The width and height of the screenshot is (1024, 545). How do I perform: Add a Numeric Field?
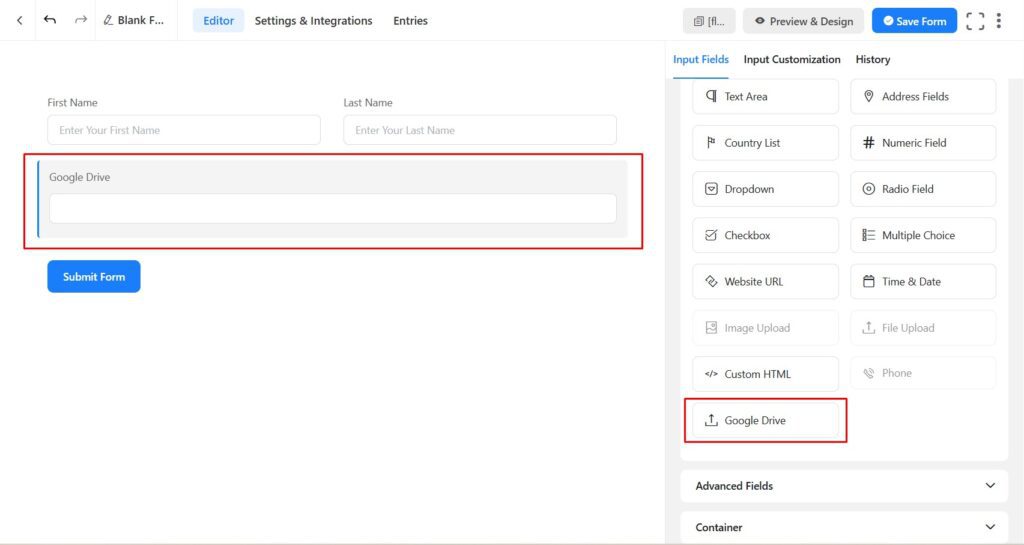(923, 143)
